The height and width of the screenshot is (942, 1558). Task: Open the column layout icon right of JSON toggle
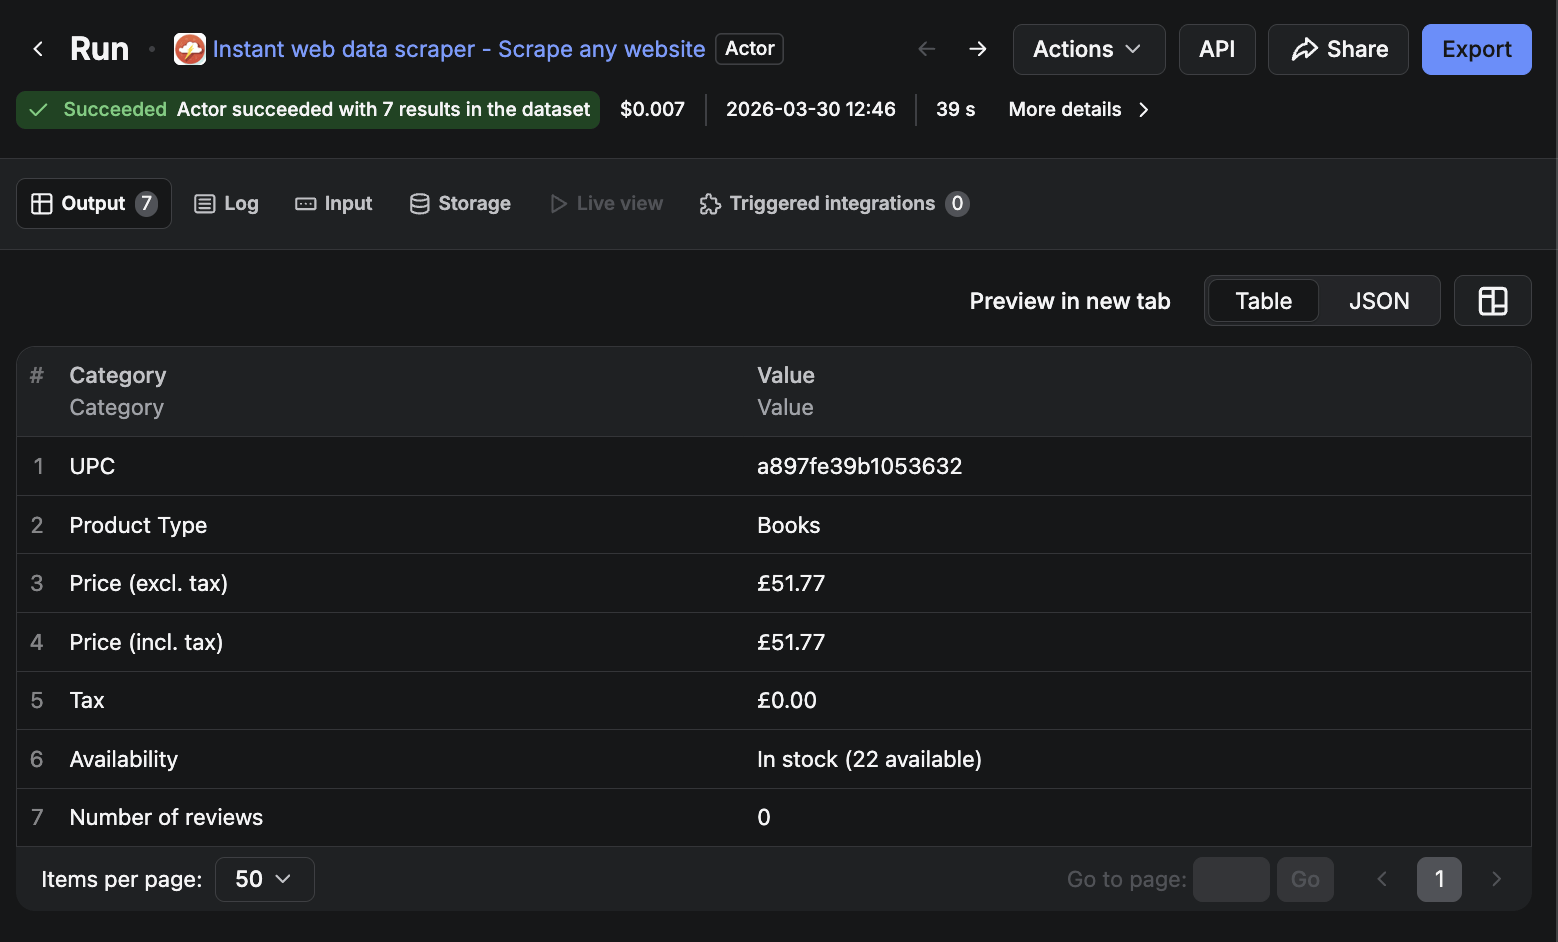(x=1492, y=300)
